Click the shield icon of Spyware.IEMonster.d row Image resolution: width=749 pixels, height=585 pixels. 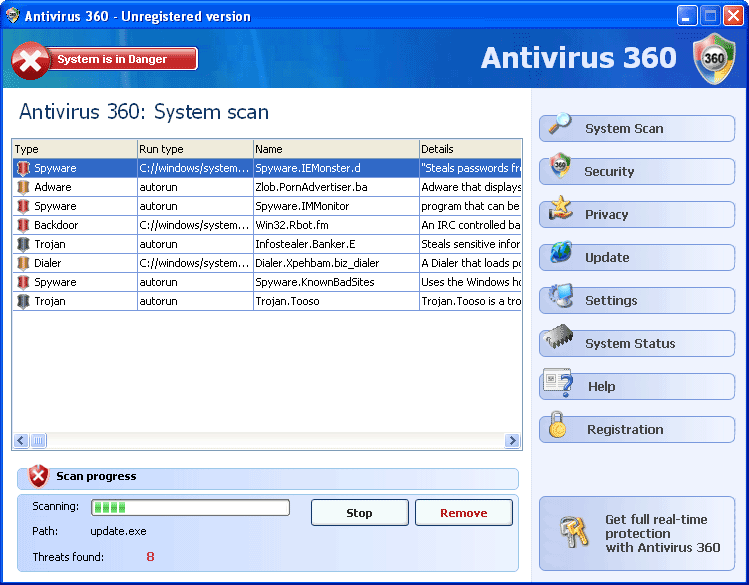point(23,168)
